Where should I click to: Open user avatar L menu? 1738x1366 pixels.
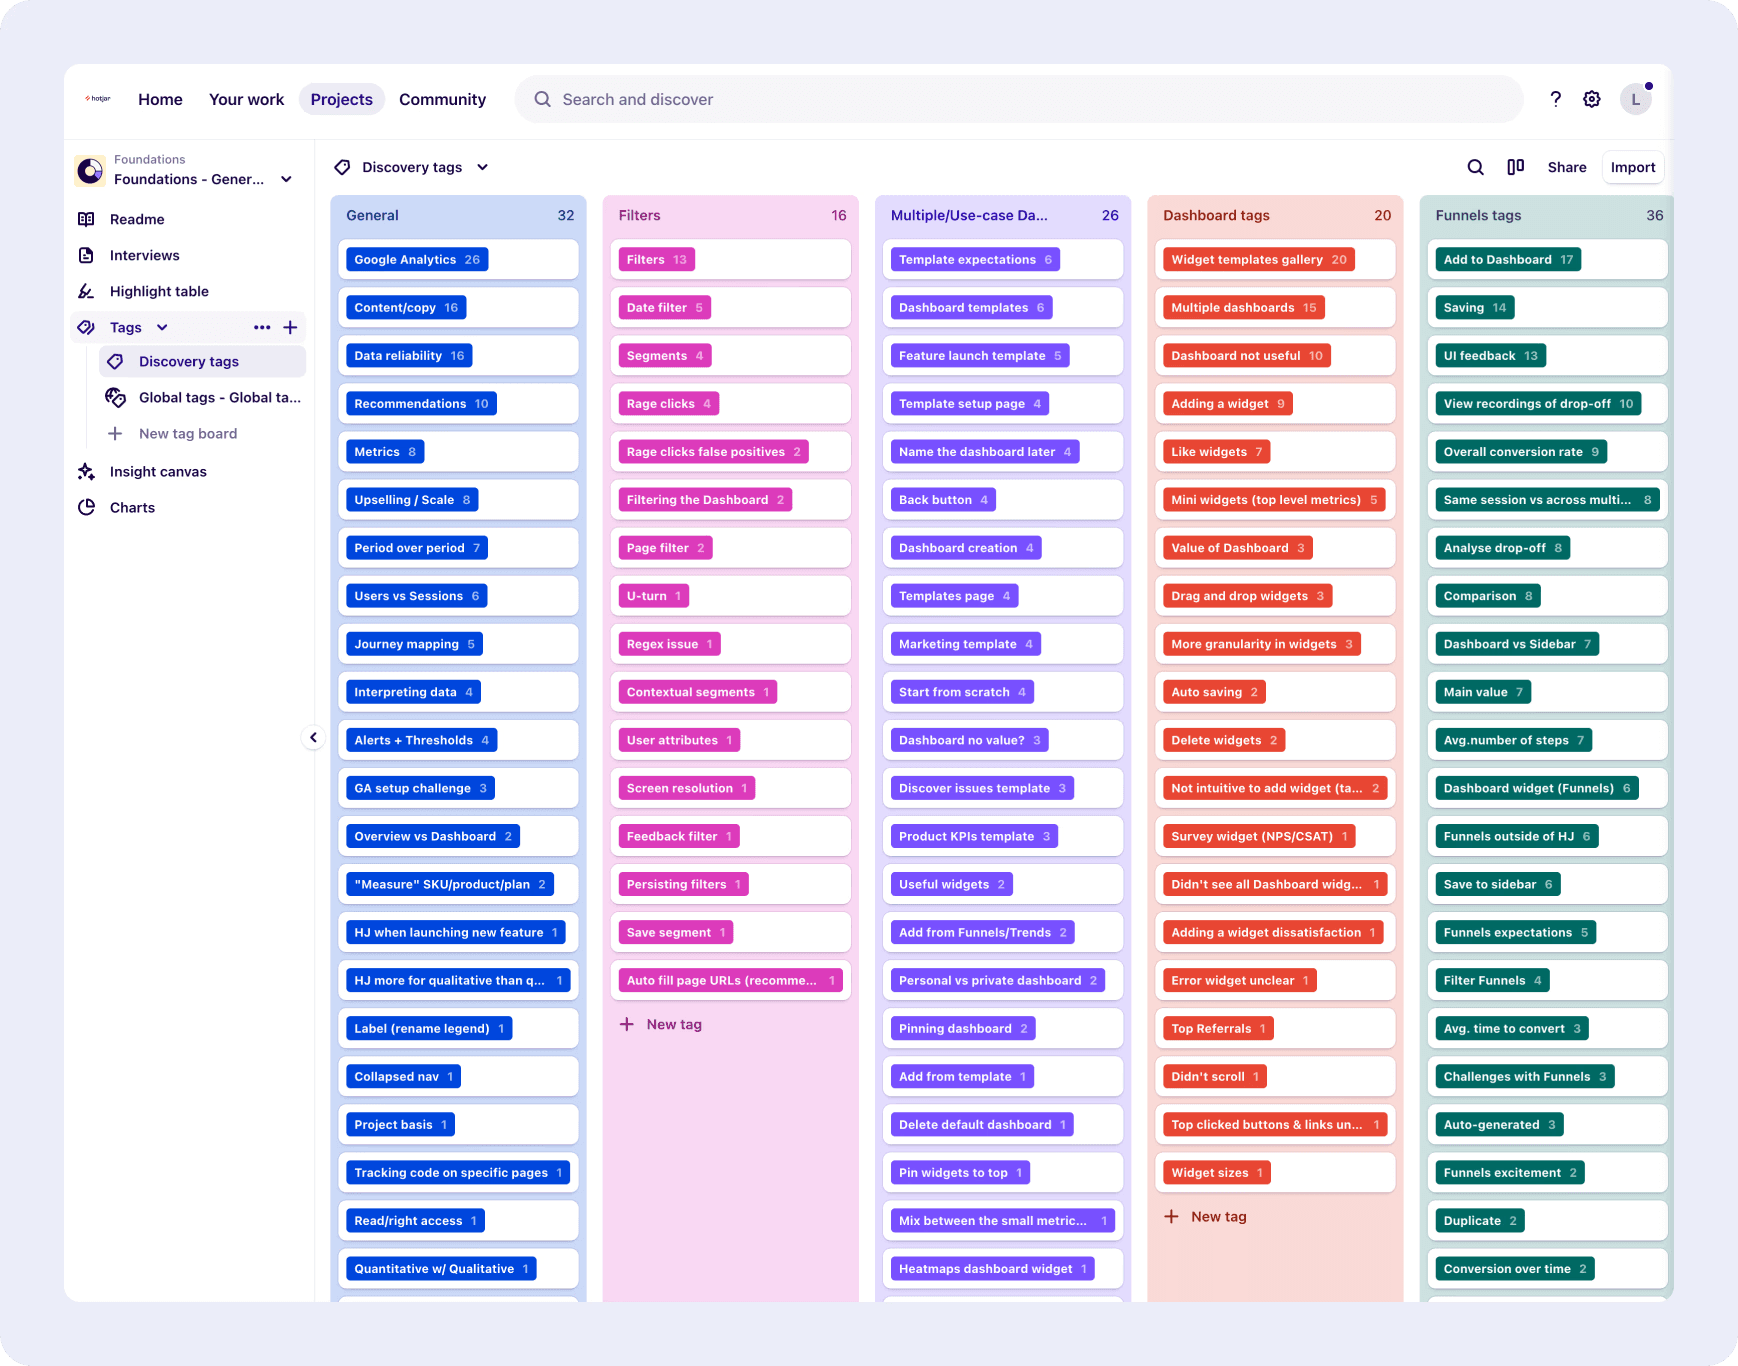point(1636,99)
